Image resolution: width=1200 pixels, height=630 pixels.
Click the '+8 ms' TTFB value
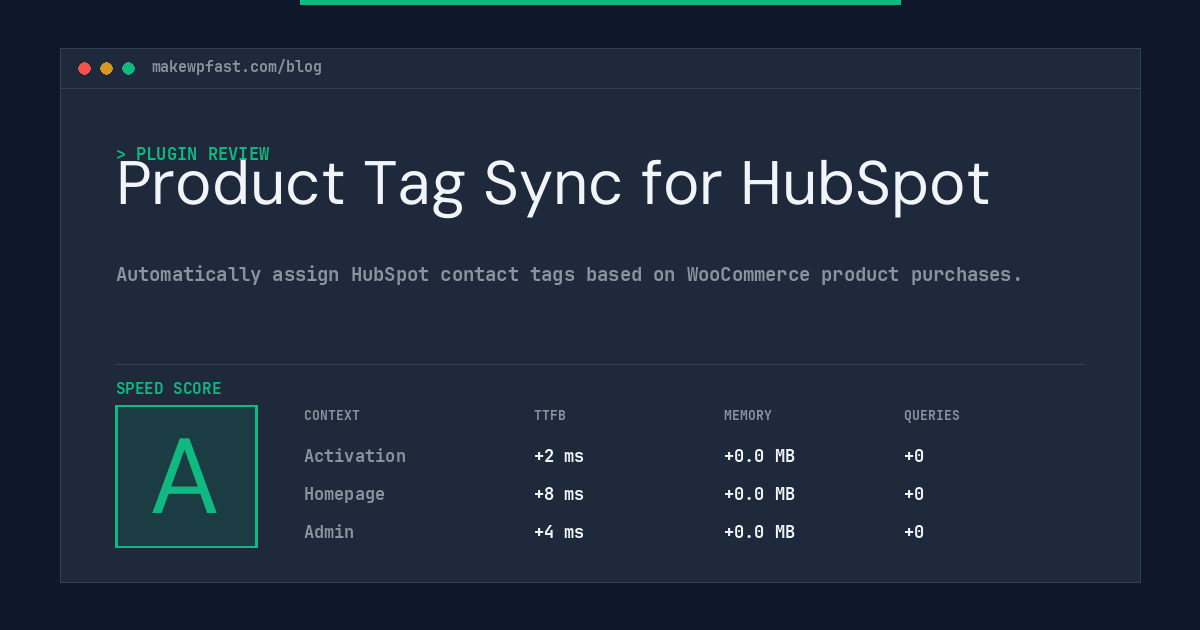coord(559,494)
